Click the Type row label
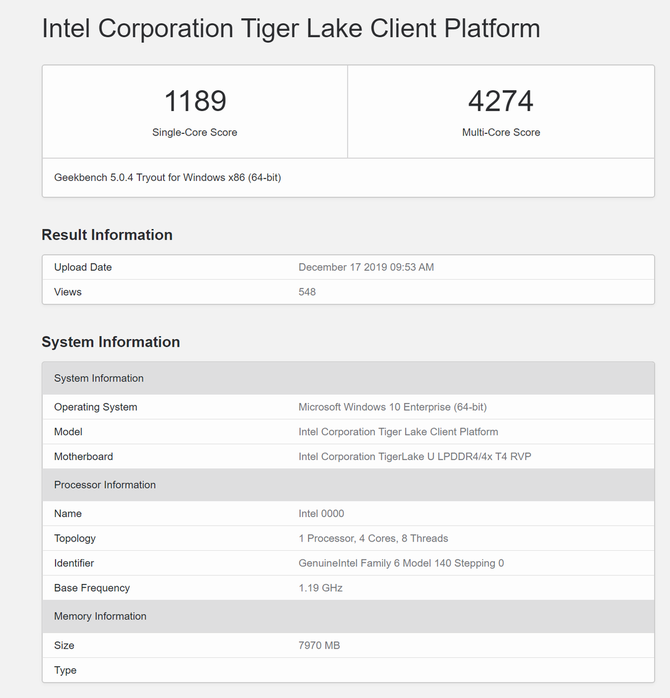 pos(65,670)
